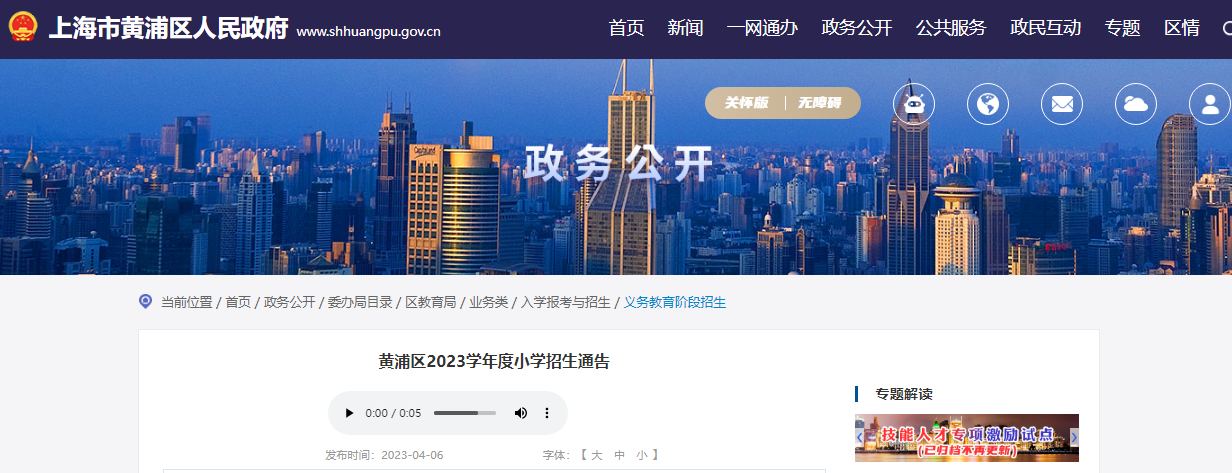Mute the audio player volume icon

point(520,413)
